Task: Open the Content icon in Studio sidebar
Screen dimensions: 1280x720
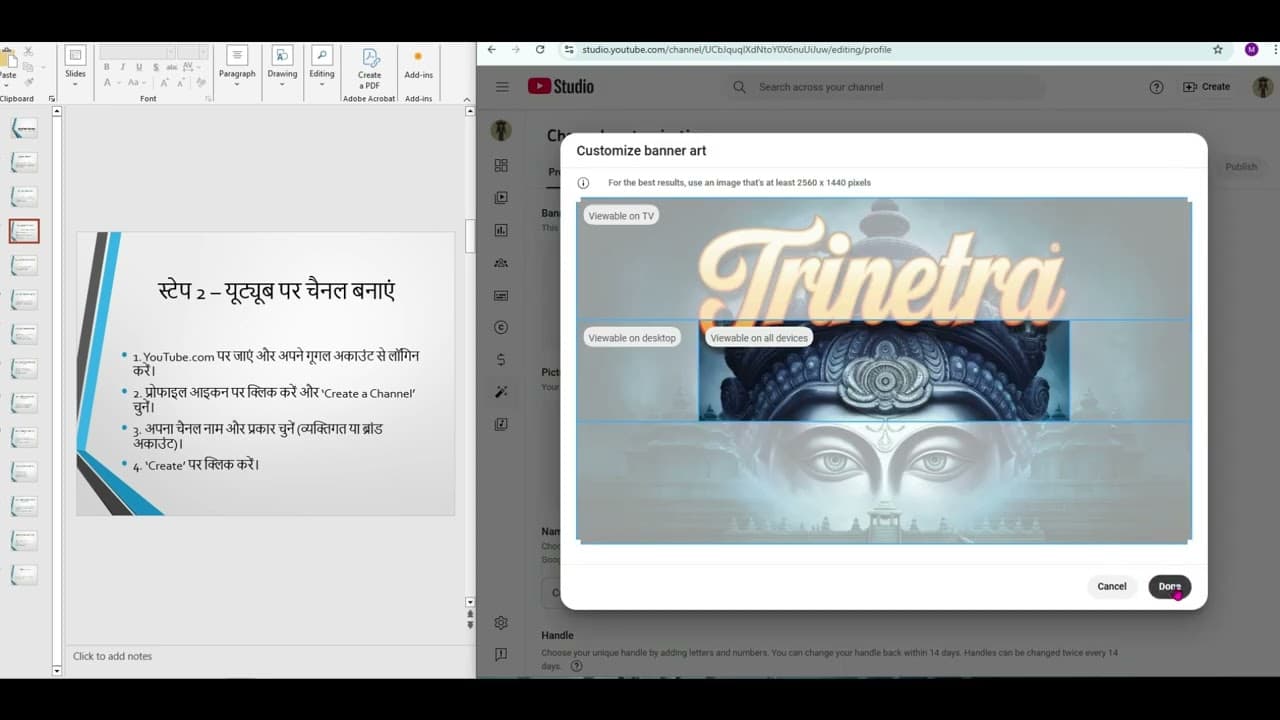Action: (x=501, y=198)
